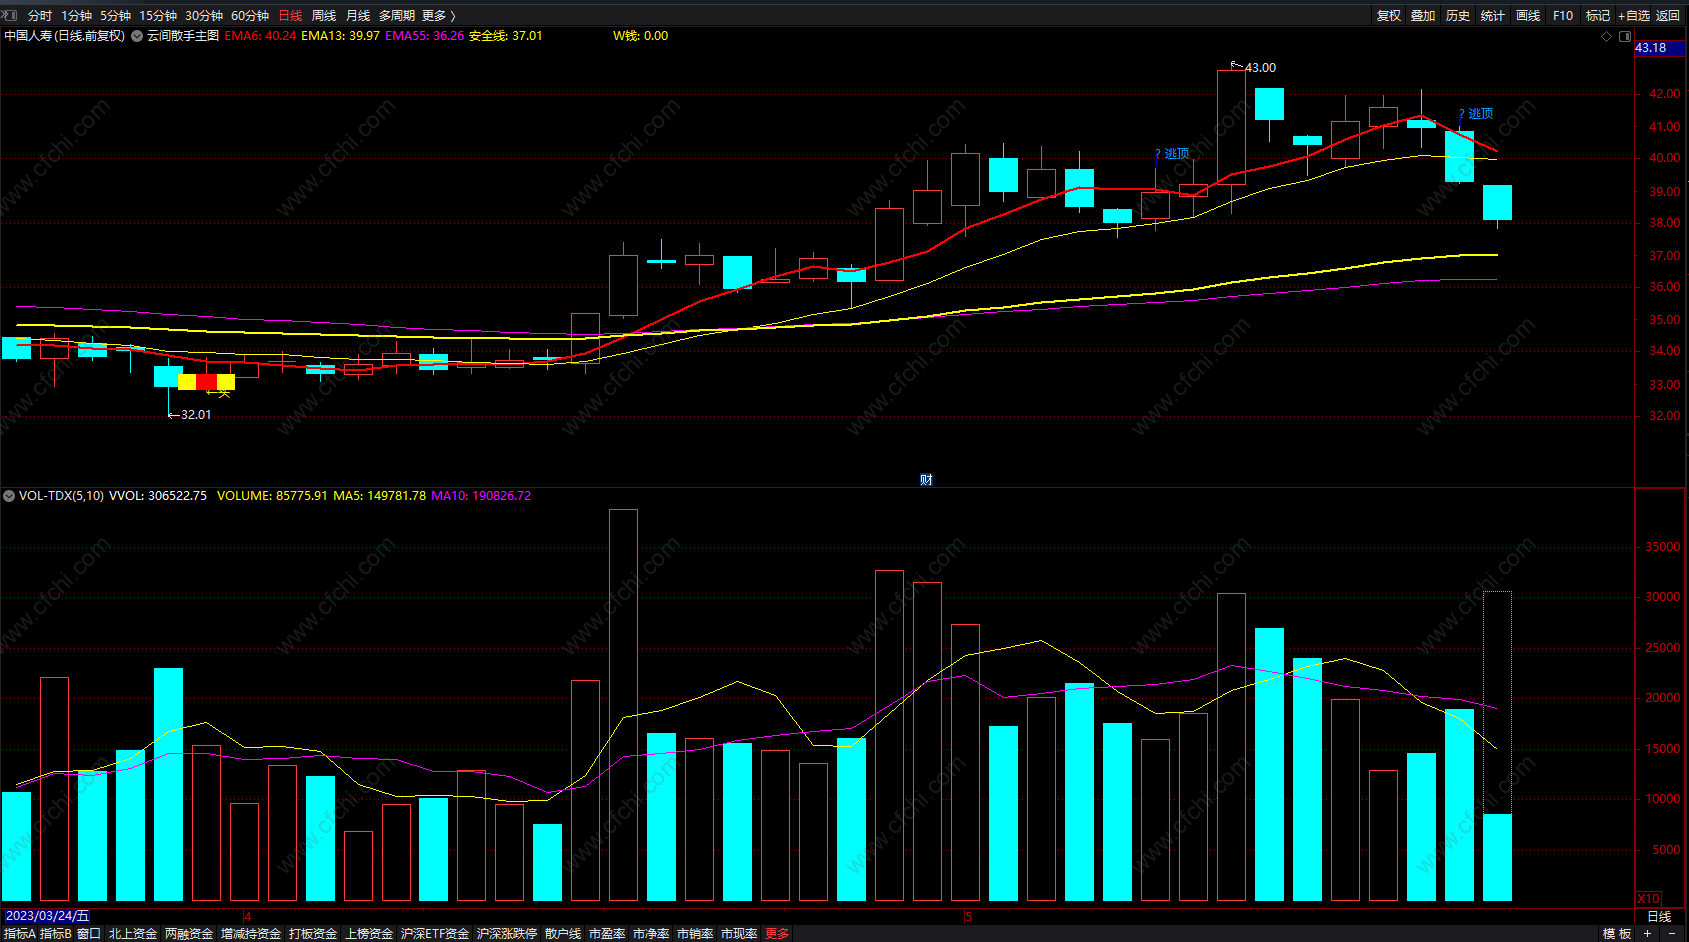Switch to the 分时 chart period
Viewport: 1689px width, 942px height.
click(x=40, y=16)
